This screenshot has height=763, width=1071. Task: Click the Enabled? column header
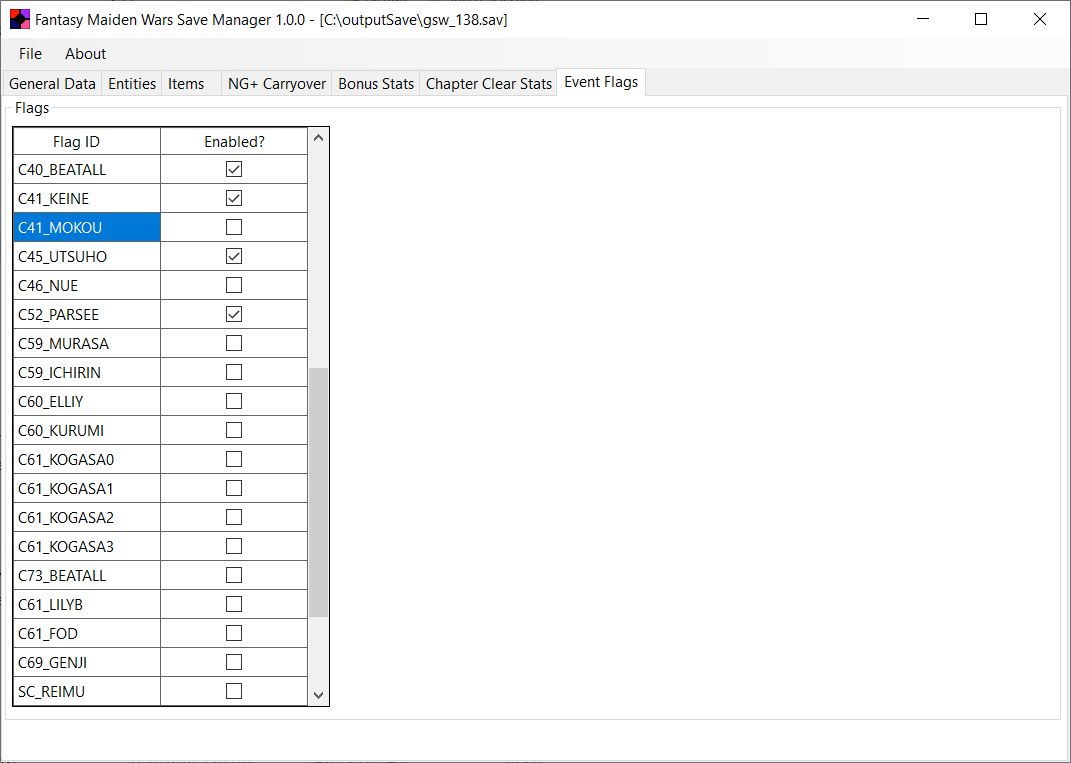click(x=234, y=141)
